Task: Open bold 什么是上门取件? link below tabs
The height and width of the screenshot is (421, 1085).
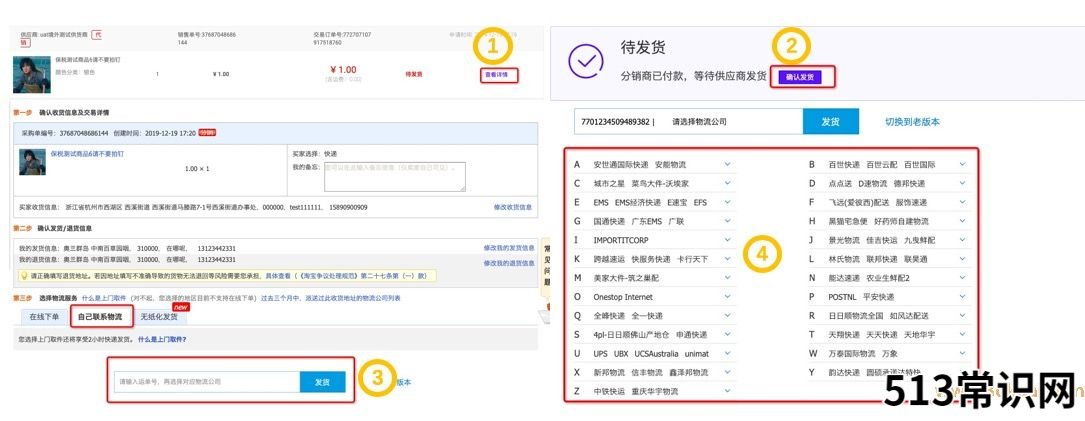Action: pyautogui.click(x=161, y=339)
